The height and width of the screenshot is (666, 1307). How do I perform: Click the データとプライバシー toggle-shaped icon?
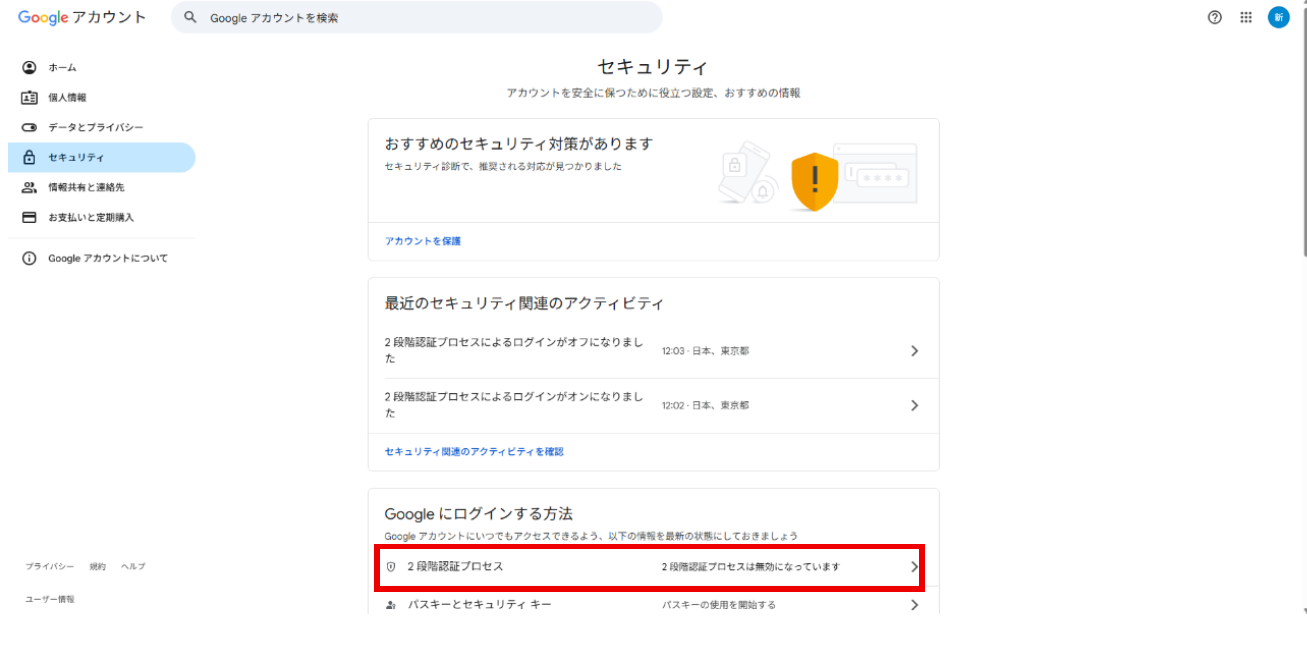29,127
